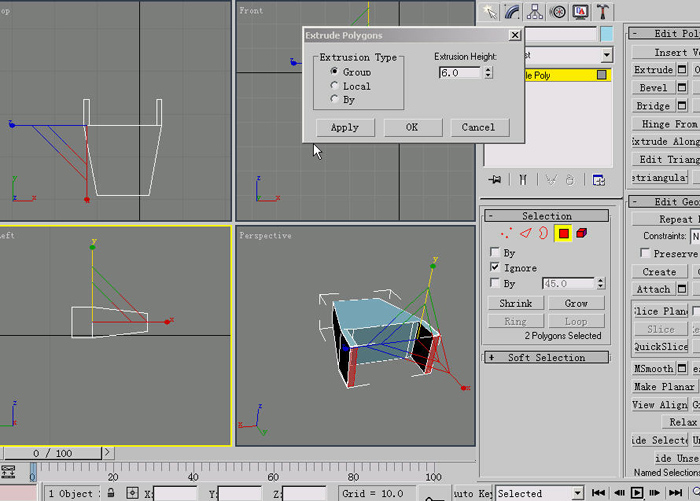This screenshot has height=501, width=700.
Task: Toggle Ignore Backfacing checkbox
Action: click(494, 267)
